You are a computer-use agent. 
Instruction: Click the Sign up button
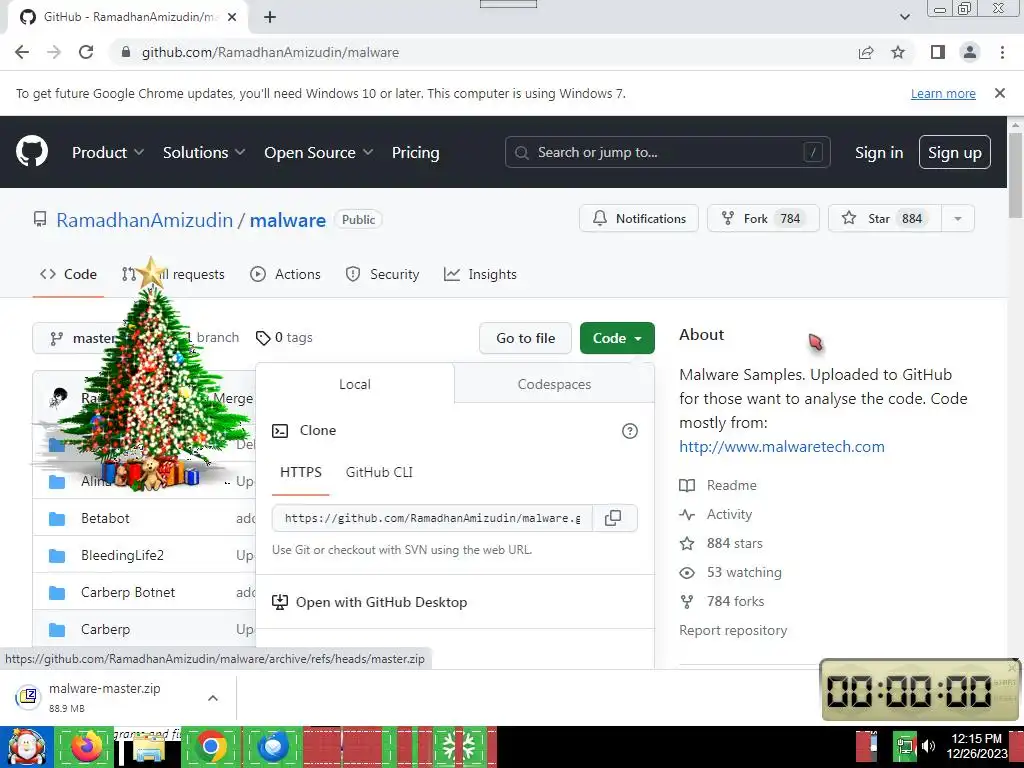pyautogui.click(x=955, y=153)
